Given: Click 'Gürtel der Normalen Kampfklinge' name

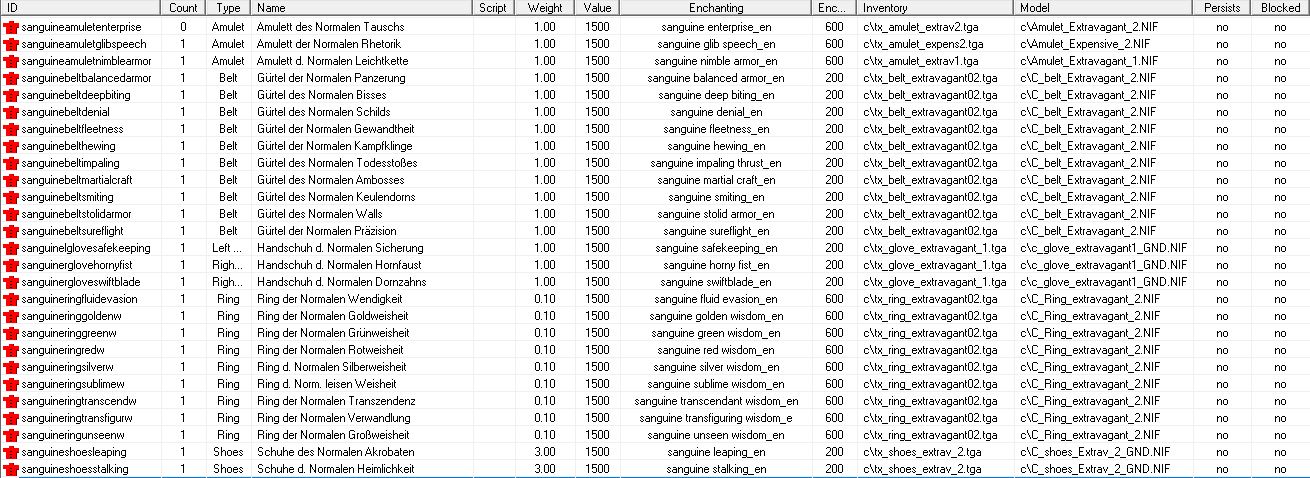Looking at the screenshot, I should [333, 146].
